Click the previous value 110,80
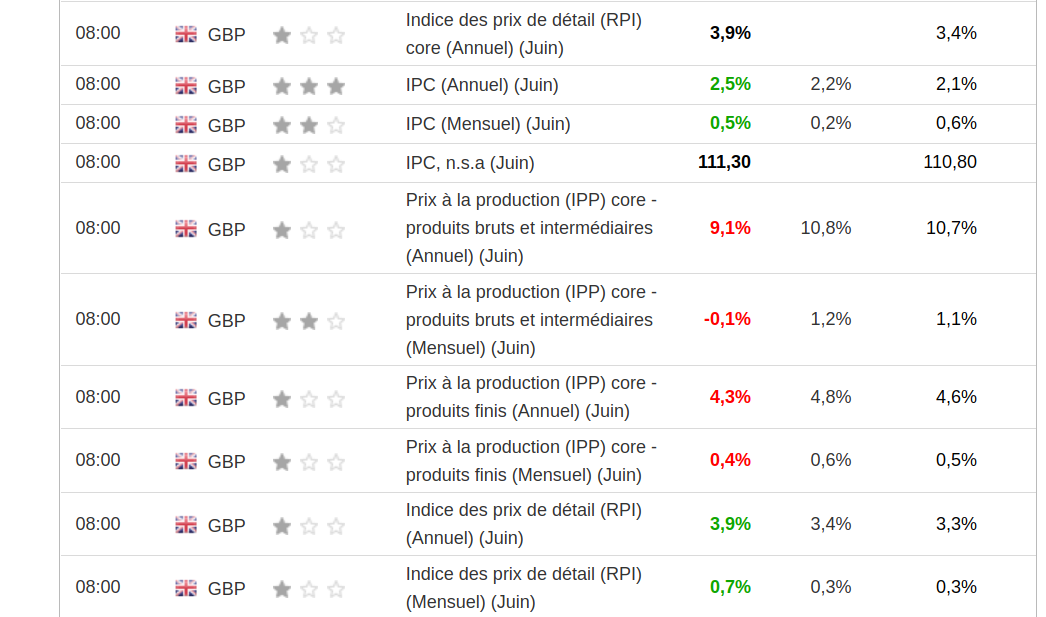The width and height of the screenshot is (1046, 617). coord(950,162)
